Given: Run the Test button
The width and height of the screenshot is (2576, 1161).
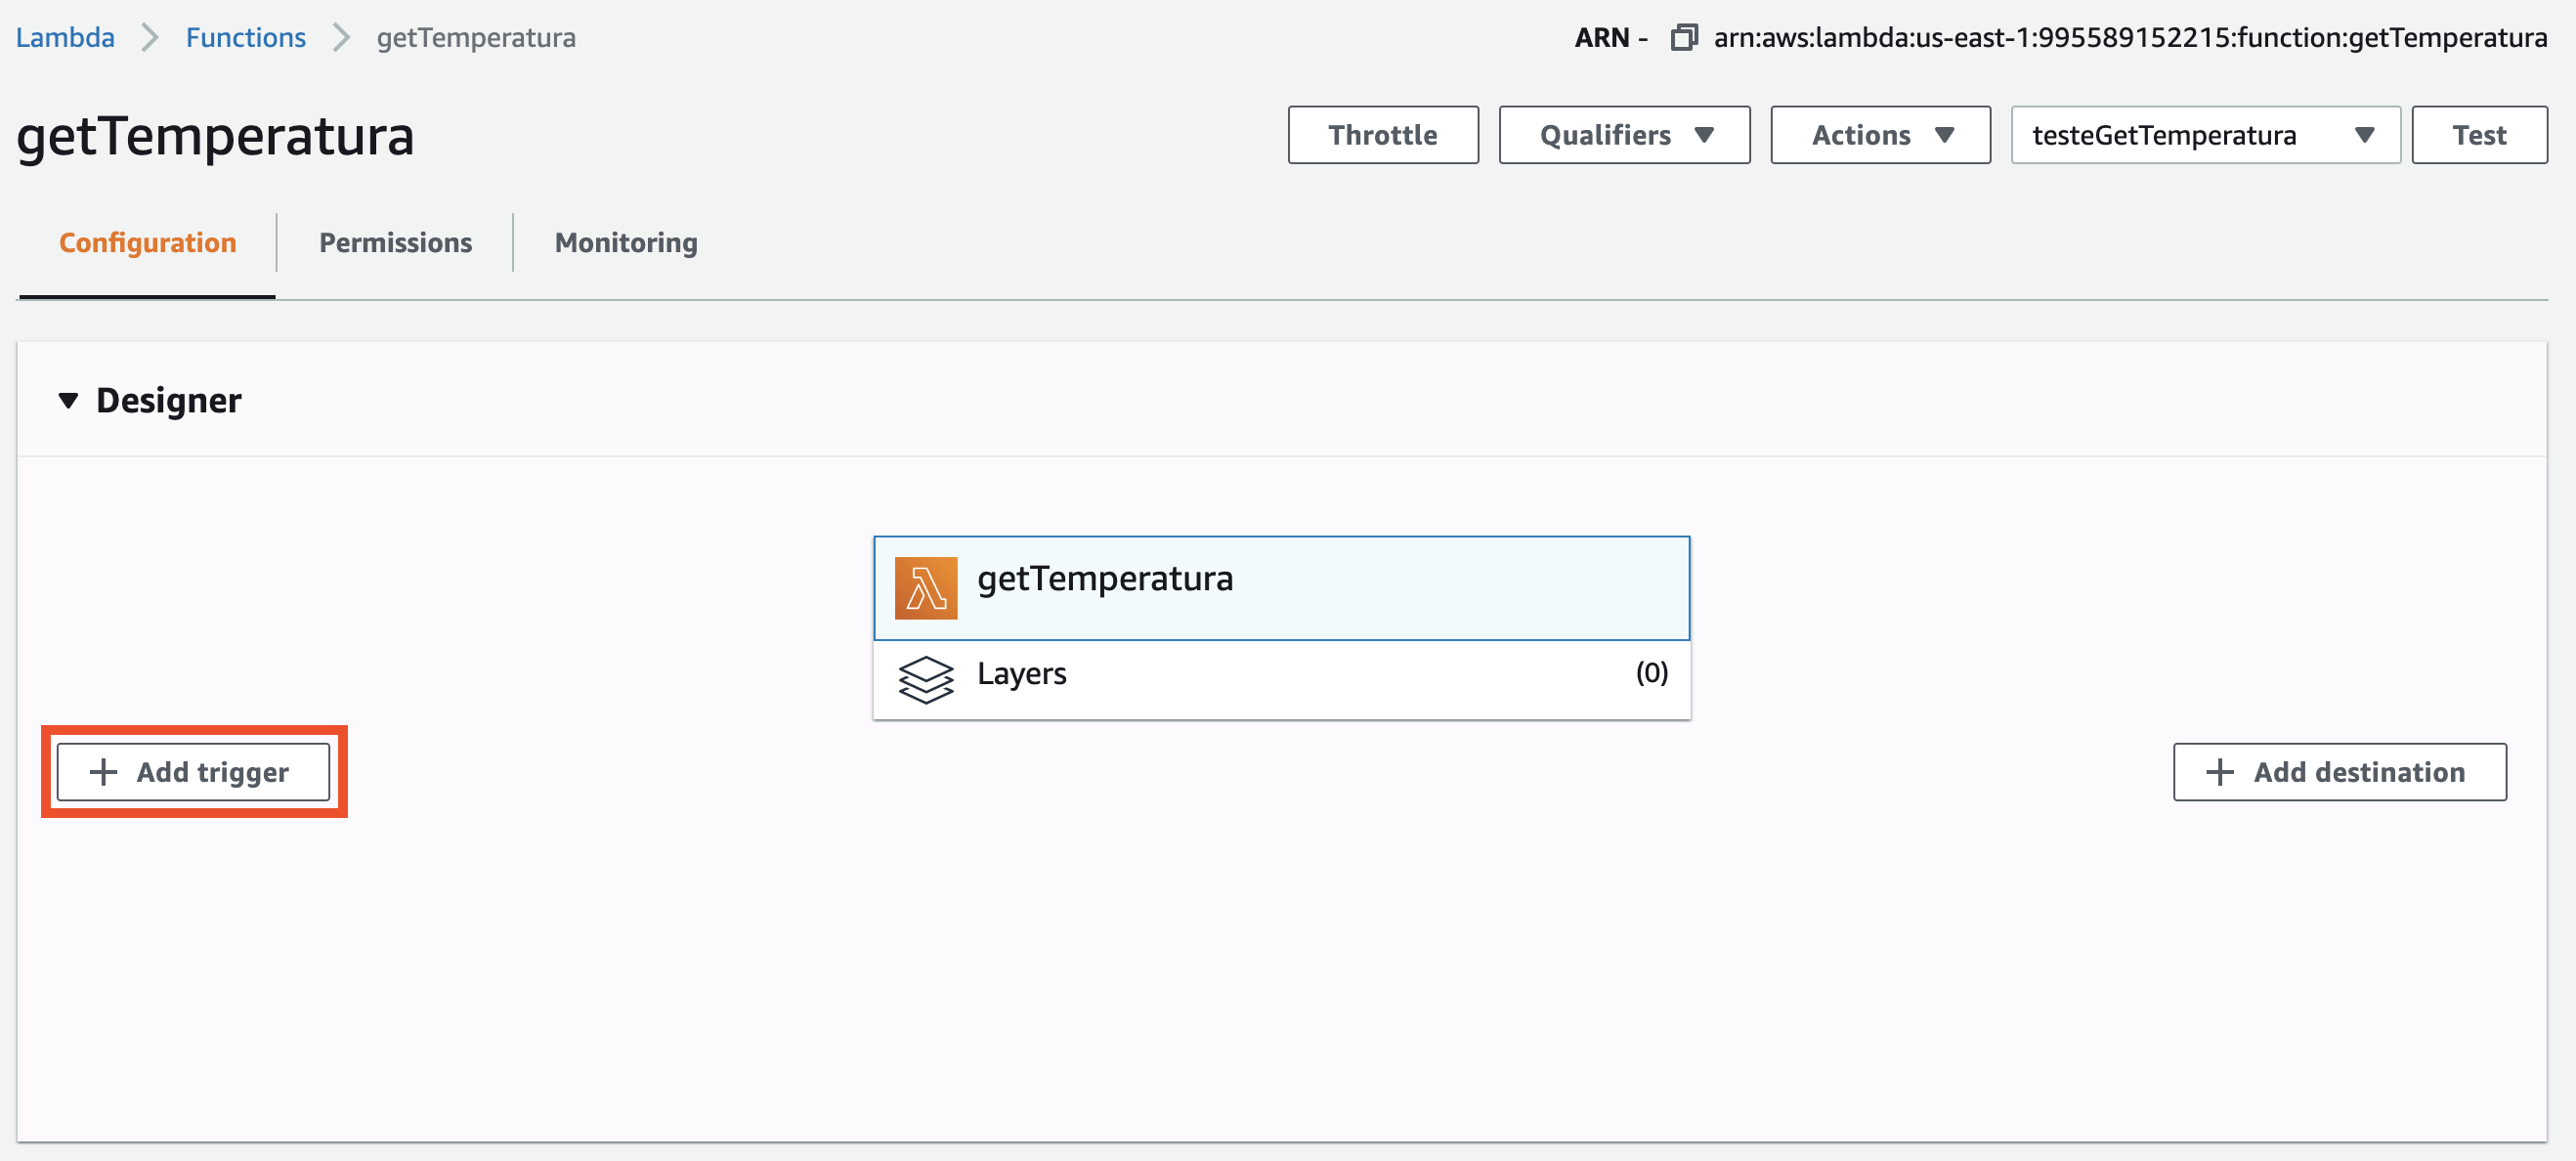Looking at the screenshot, I should [2478, 135].
